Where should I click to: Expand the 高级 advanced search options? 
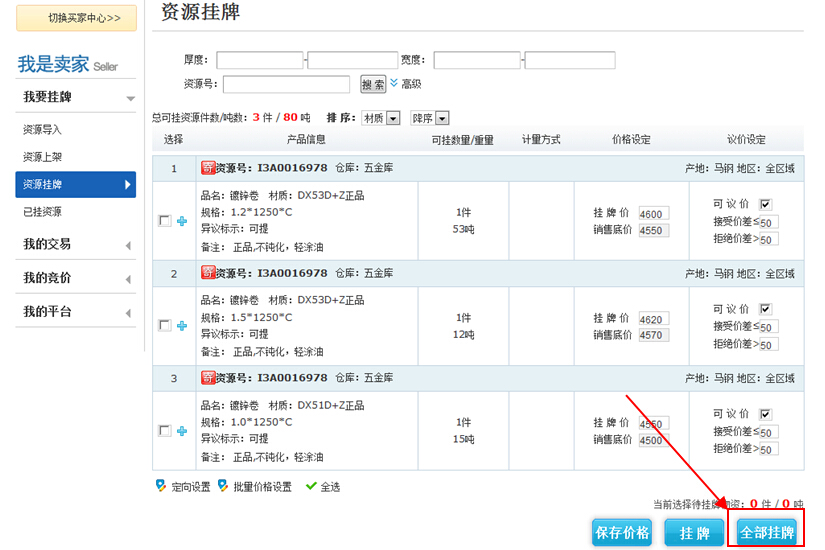405,84
